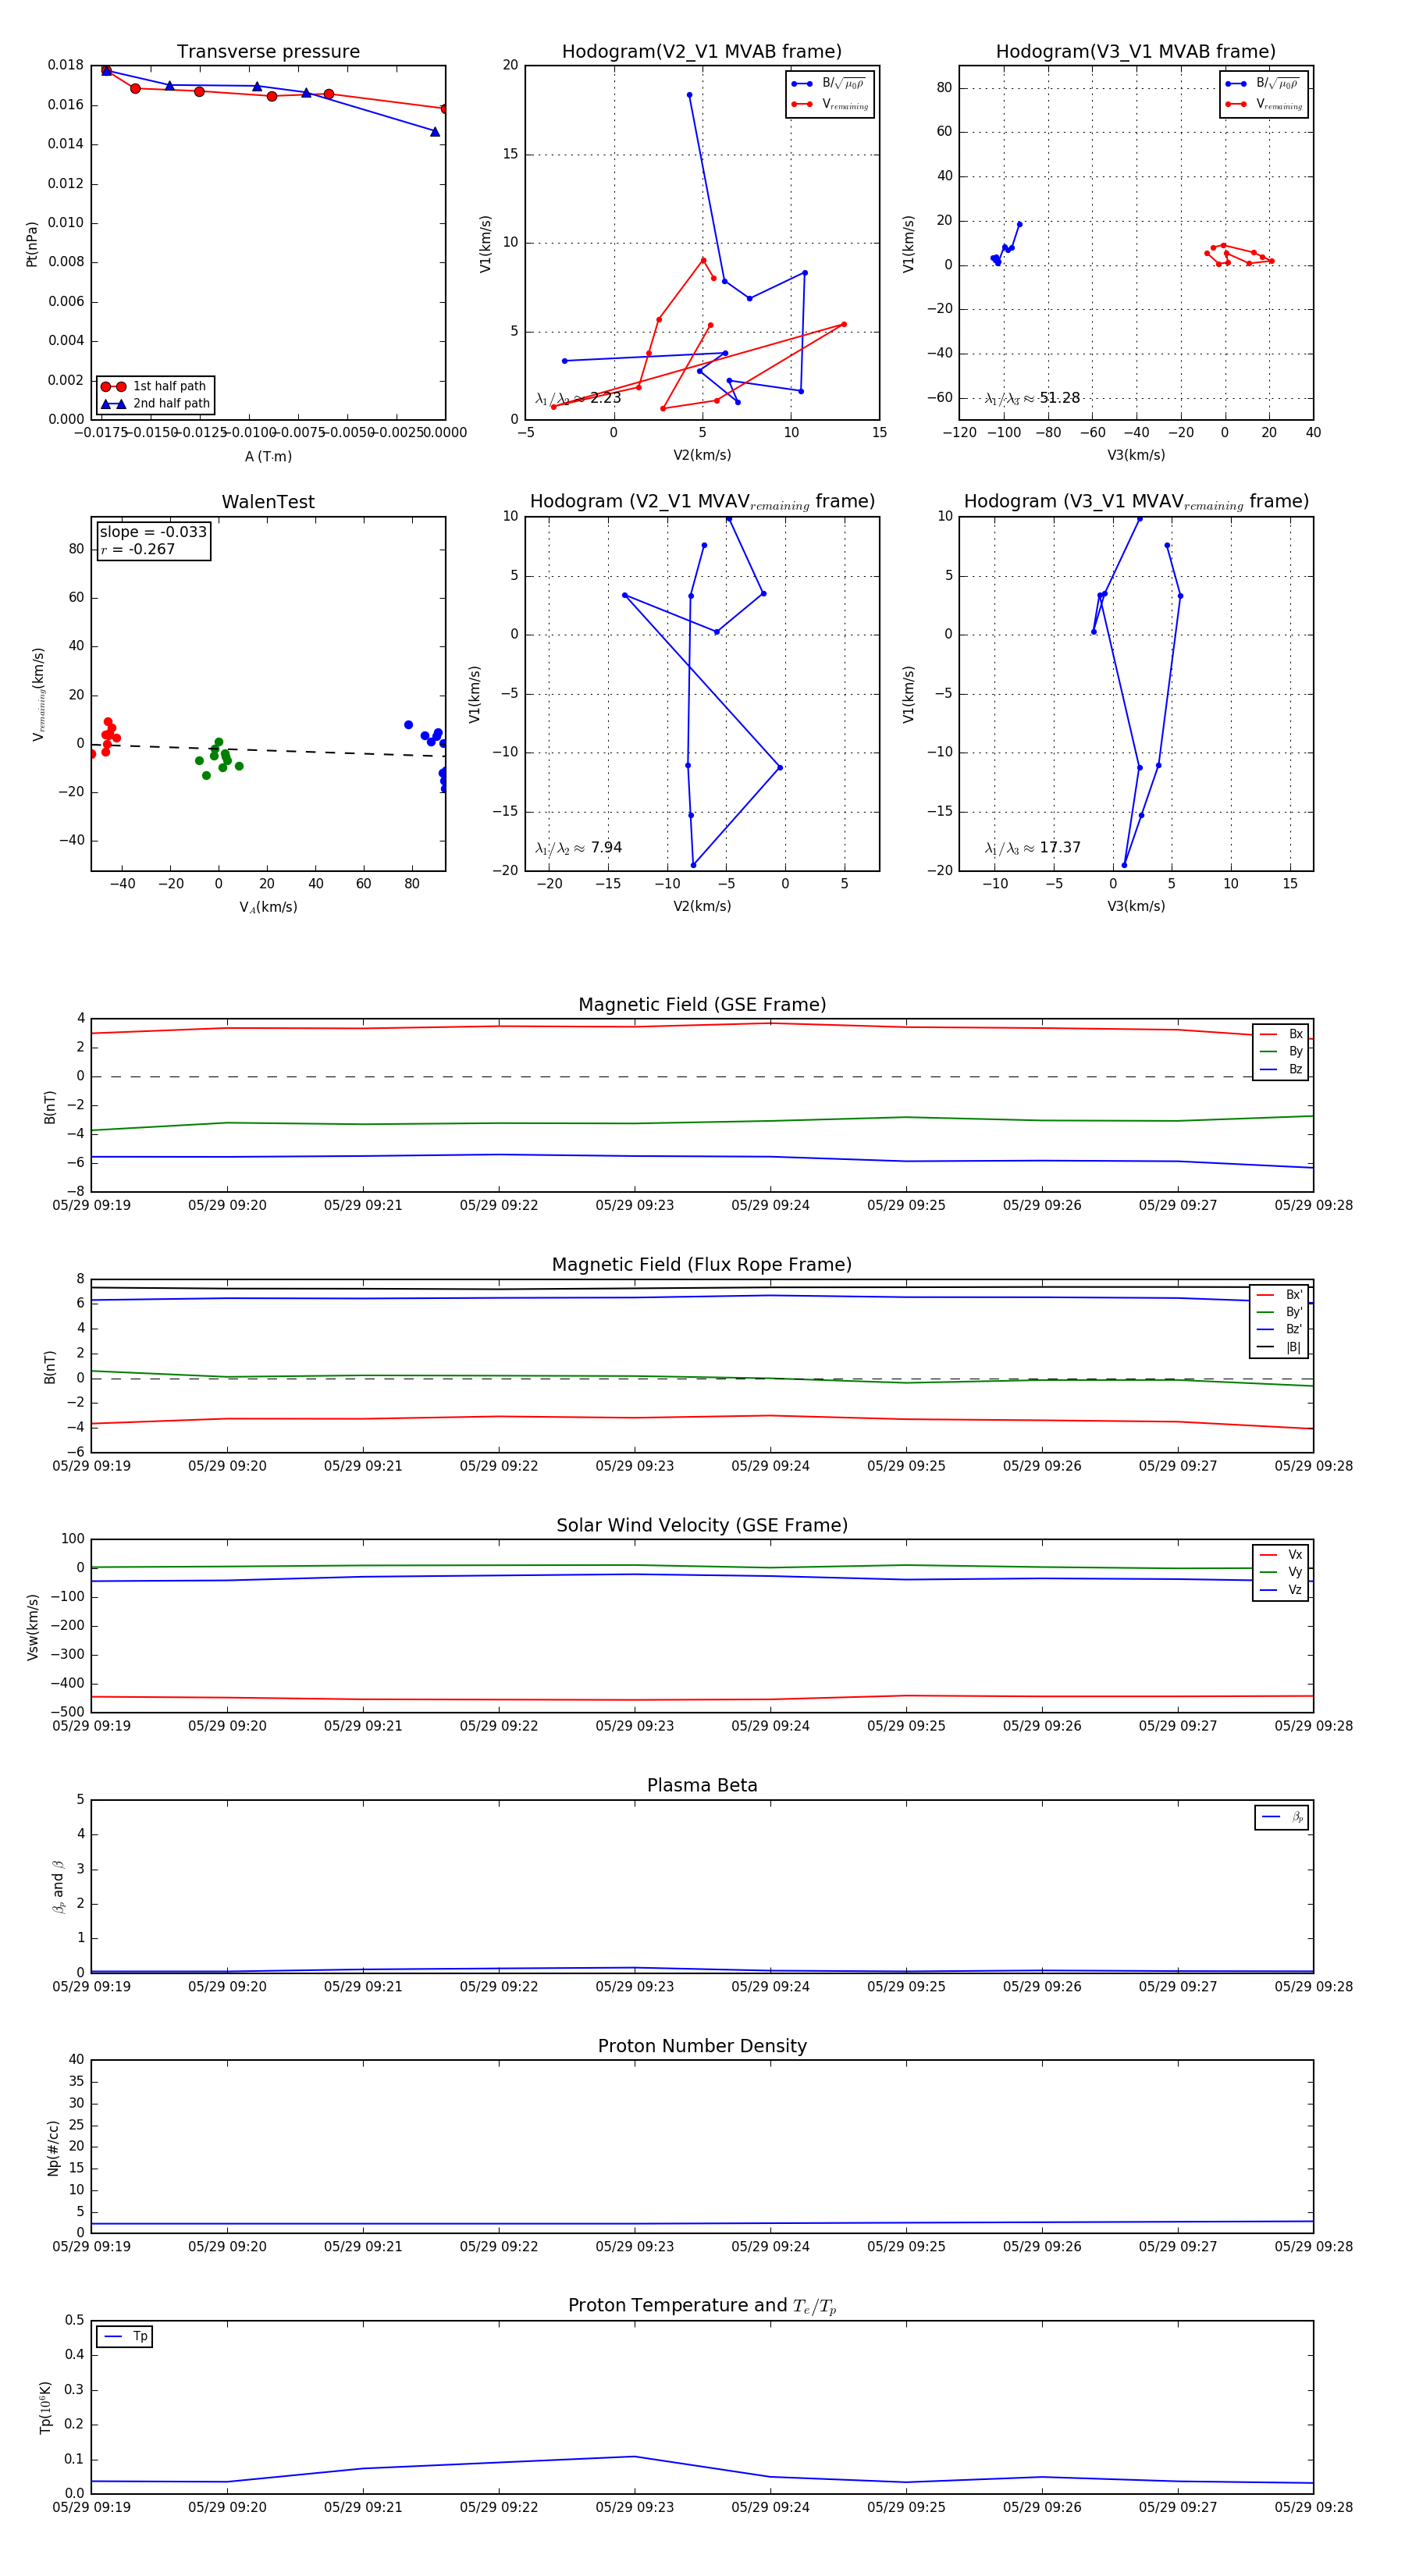Screen dimensions: 1405x2576
Task: Click the "V_A(km/s)" x-axis label under WalenTest
Action: pos(268,907)
